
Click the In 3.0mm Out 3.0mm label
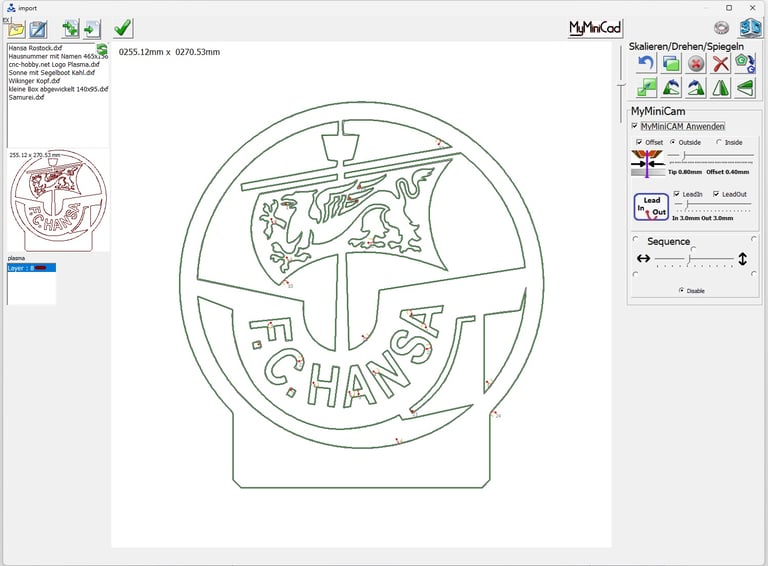tap(702, 218)
